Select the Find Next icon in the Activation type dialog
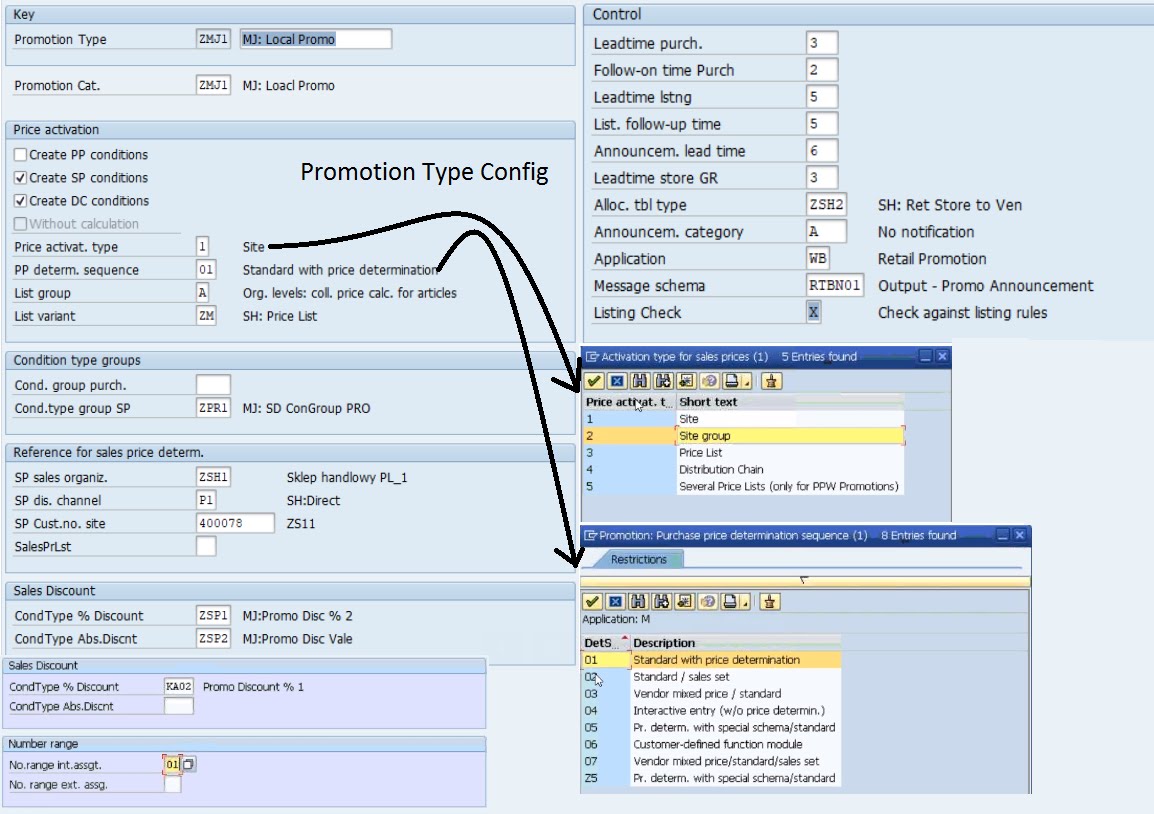 click(x=661, y=381)
